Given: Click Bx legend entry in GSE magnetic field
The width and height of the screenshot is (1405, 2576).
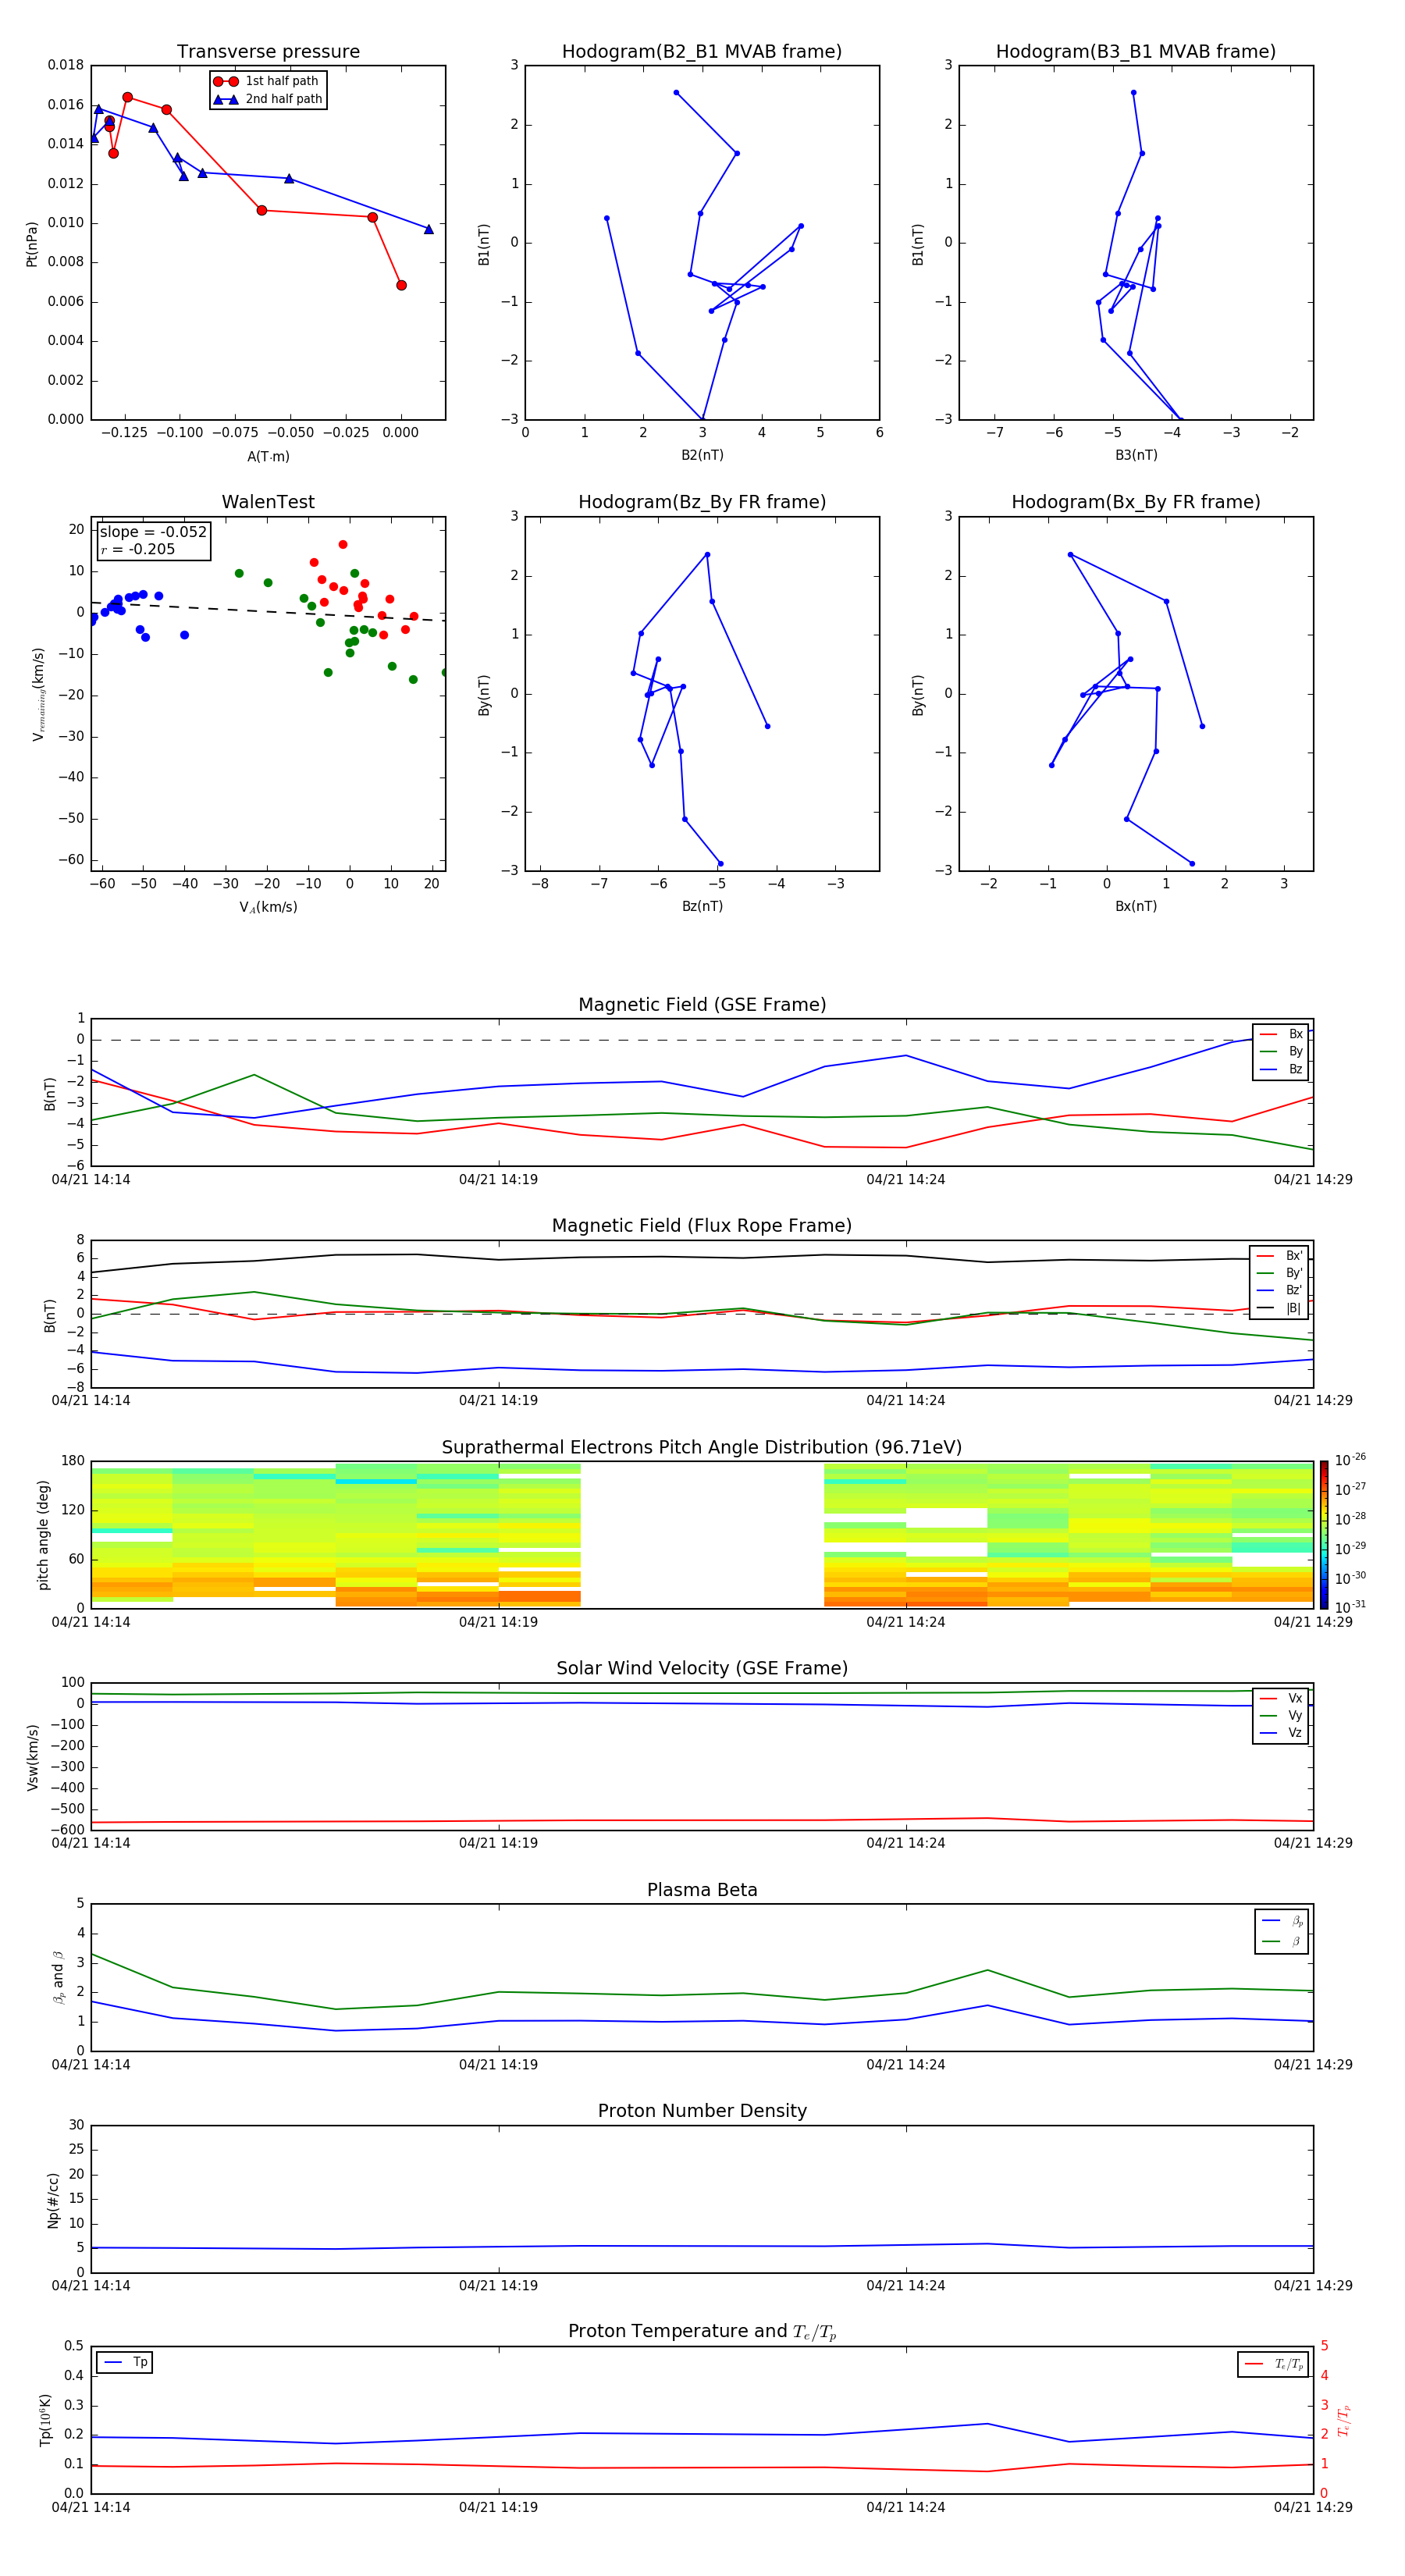Looking at the screenshot, I should pyautogui.click(x=1281, y=1035).
